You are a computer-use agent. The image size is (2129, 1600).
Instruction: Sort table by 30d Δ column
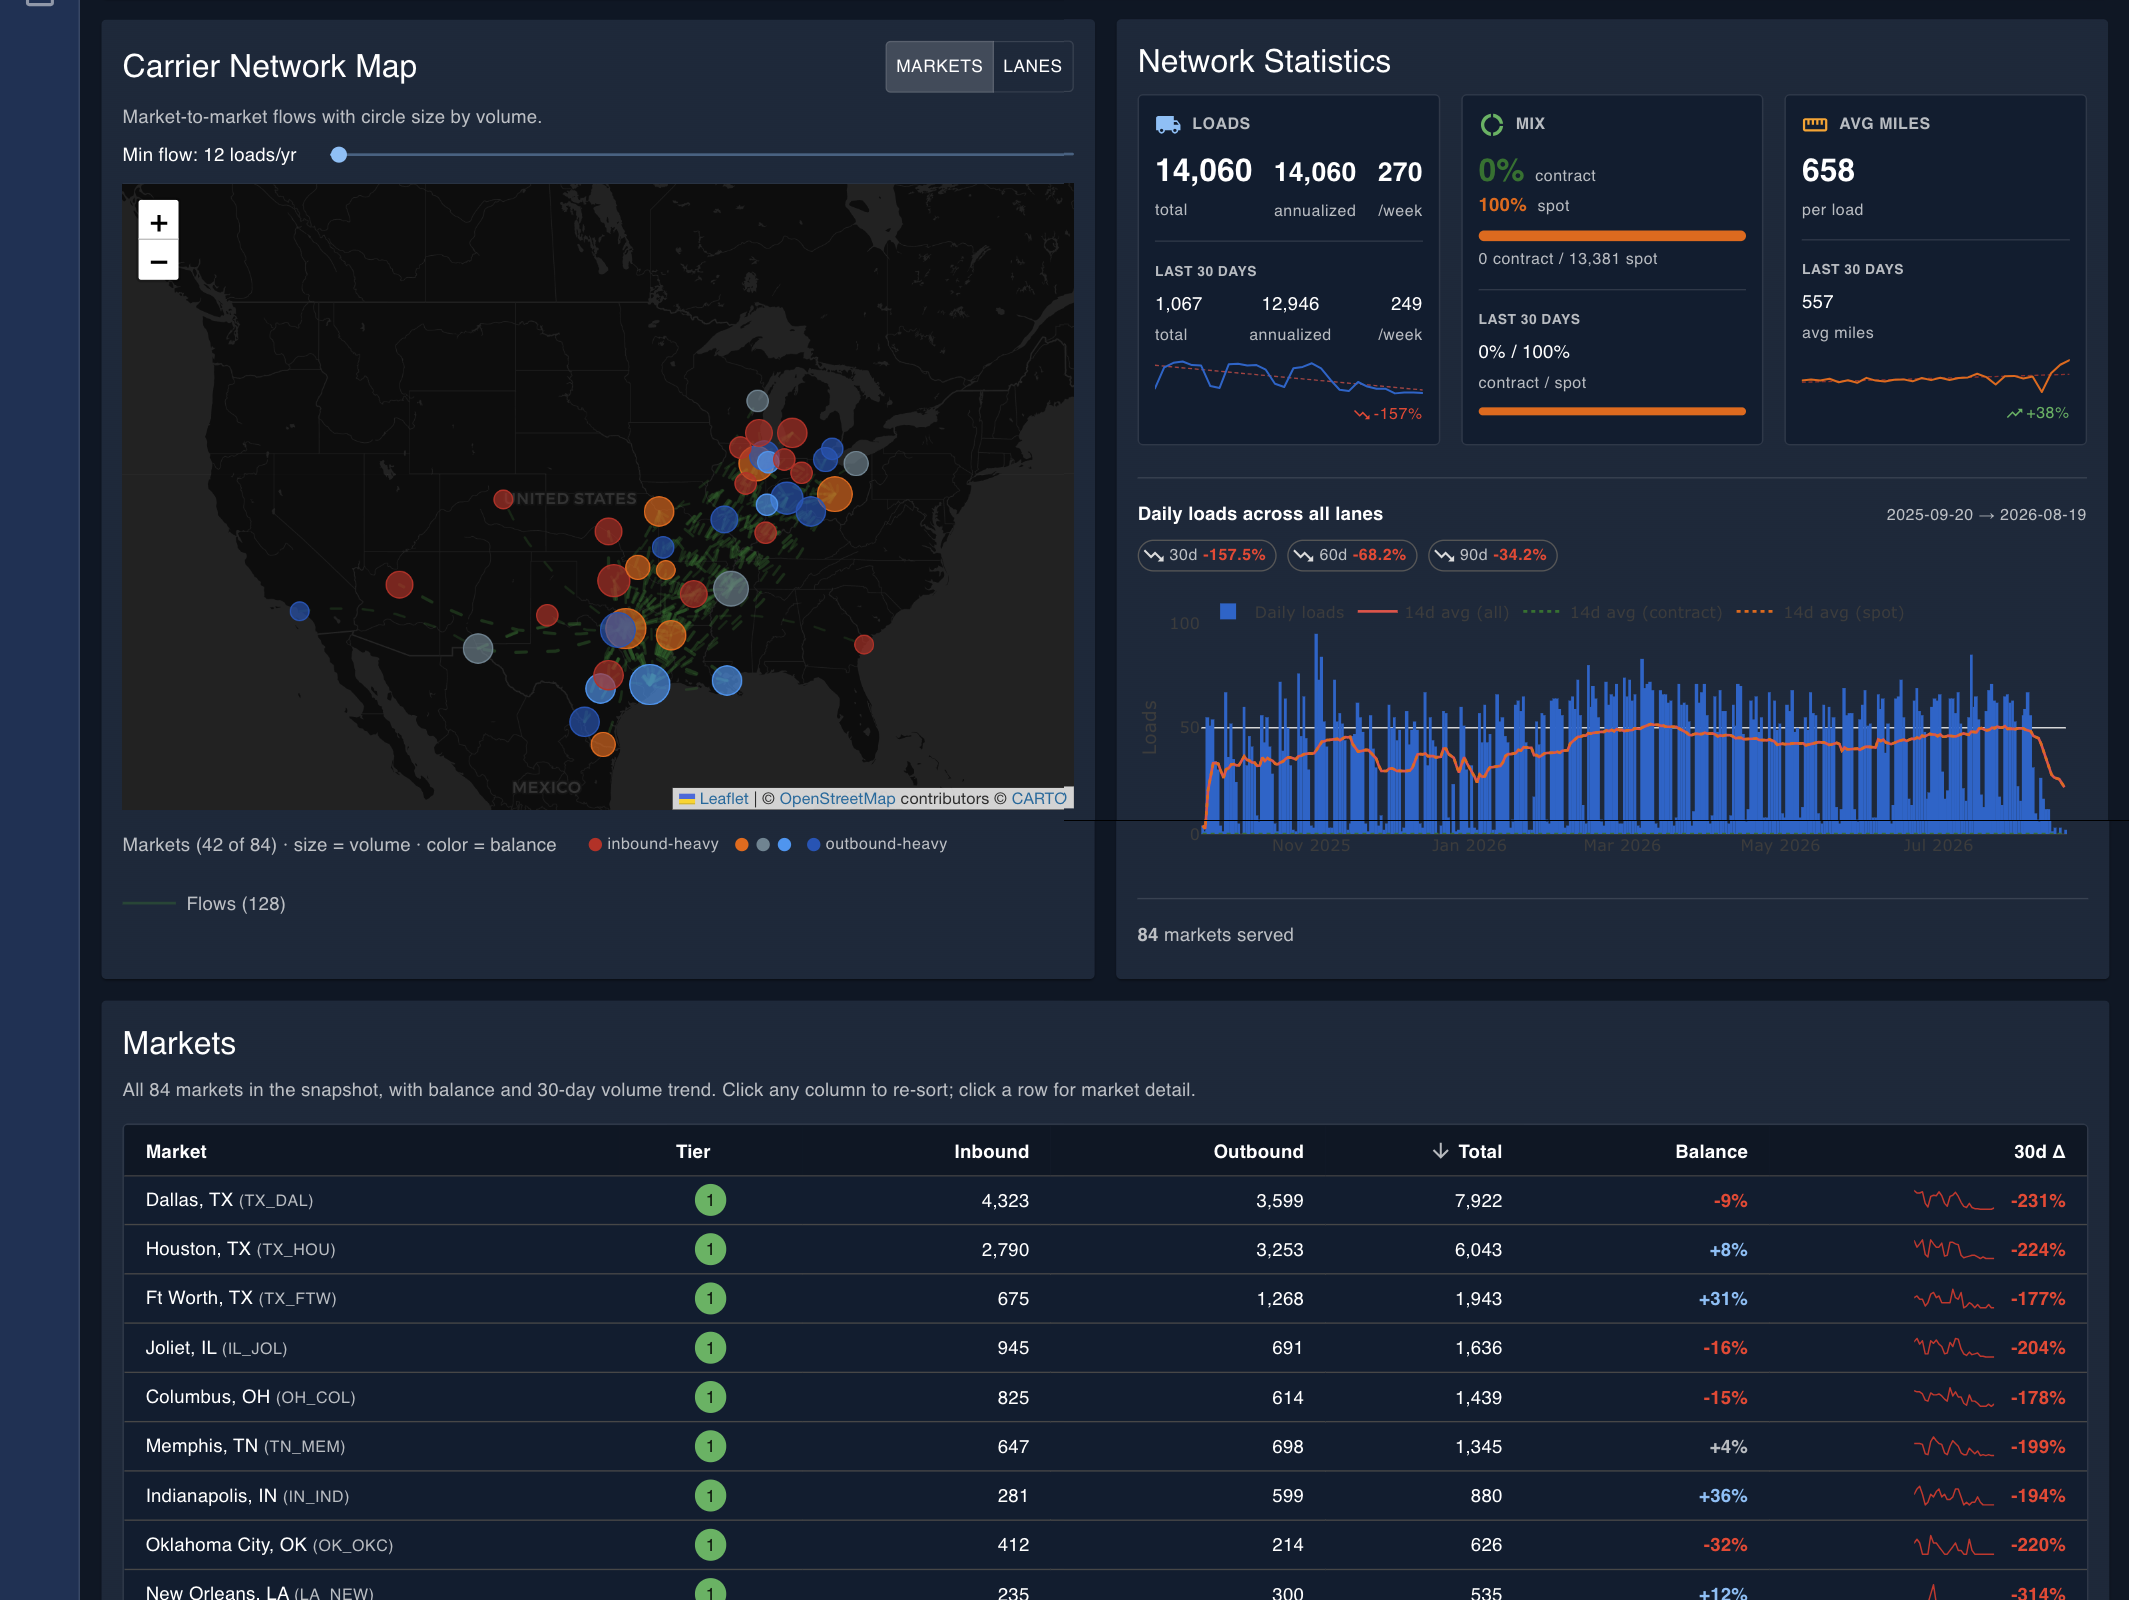(x=2039, y=1151)
